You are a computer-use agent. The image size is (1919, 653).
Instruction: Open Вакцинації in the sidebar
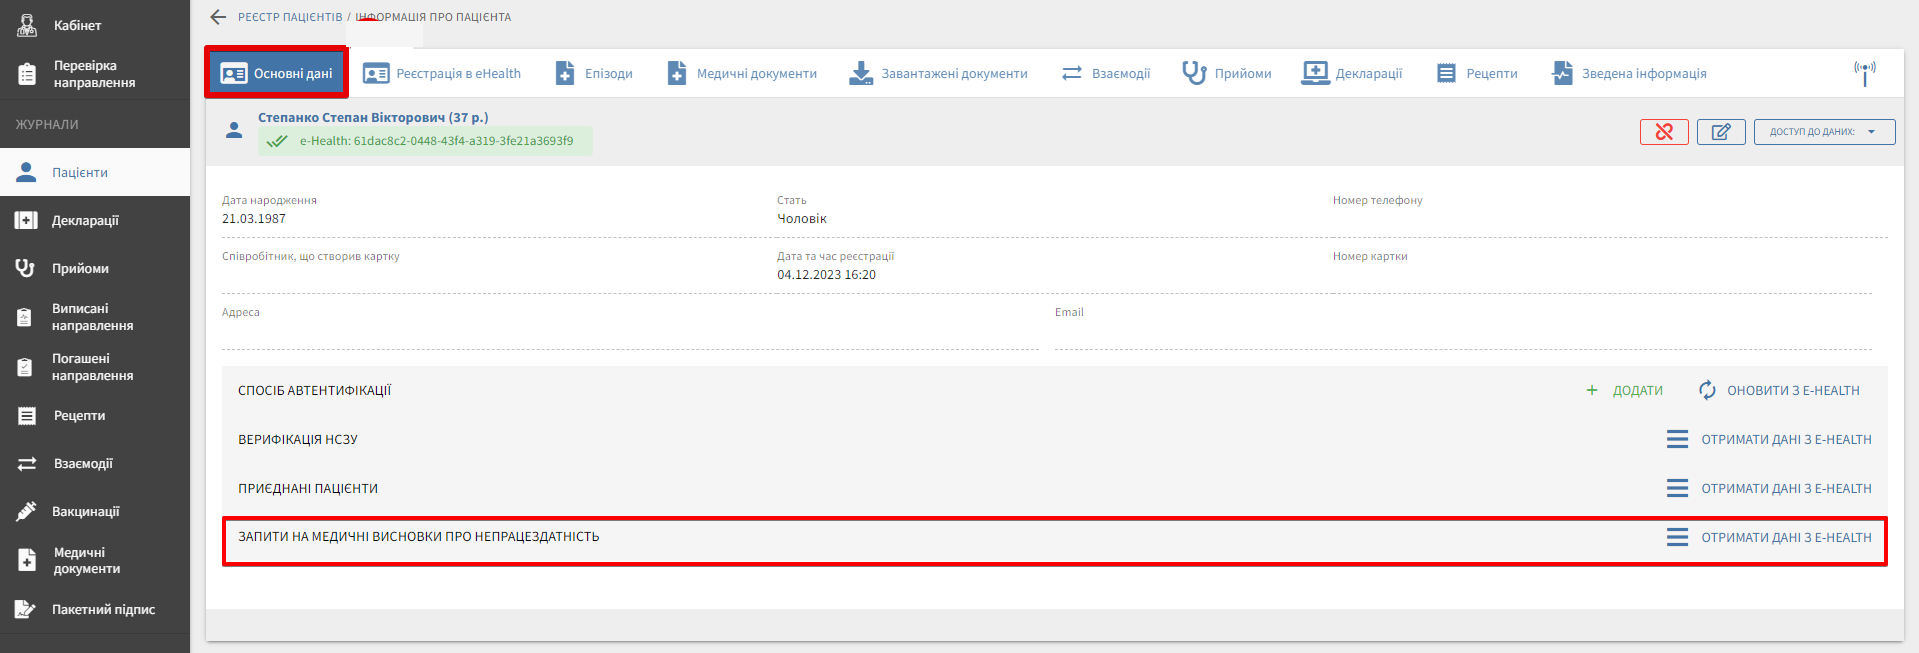pos(85,511)
